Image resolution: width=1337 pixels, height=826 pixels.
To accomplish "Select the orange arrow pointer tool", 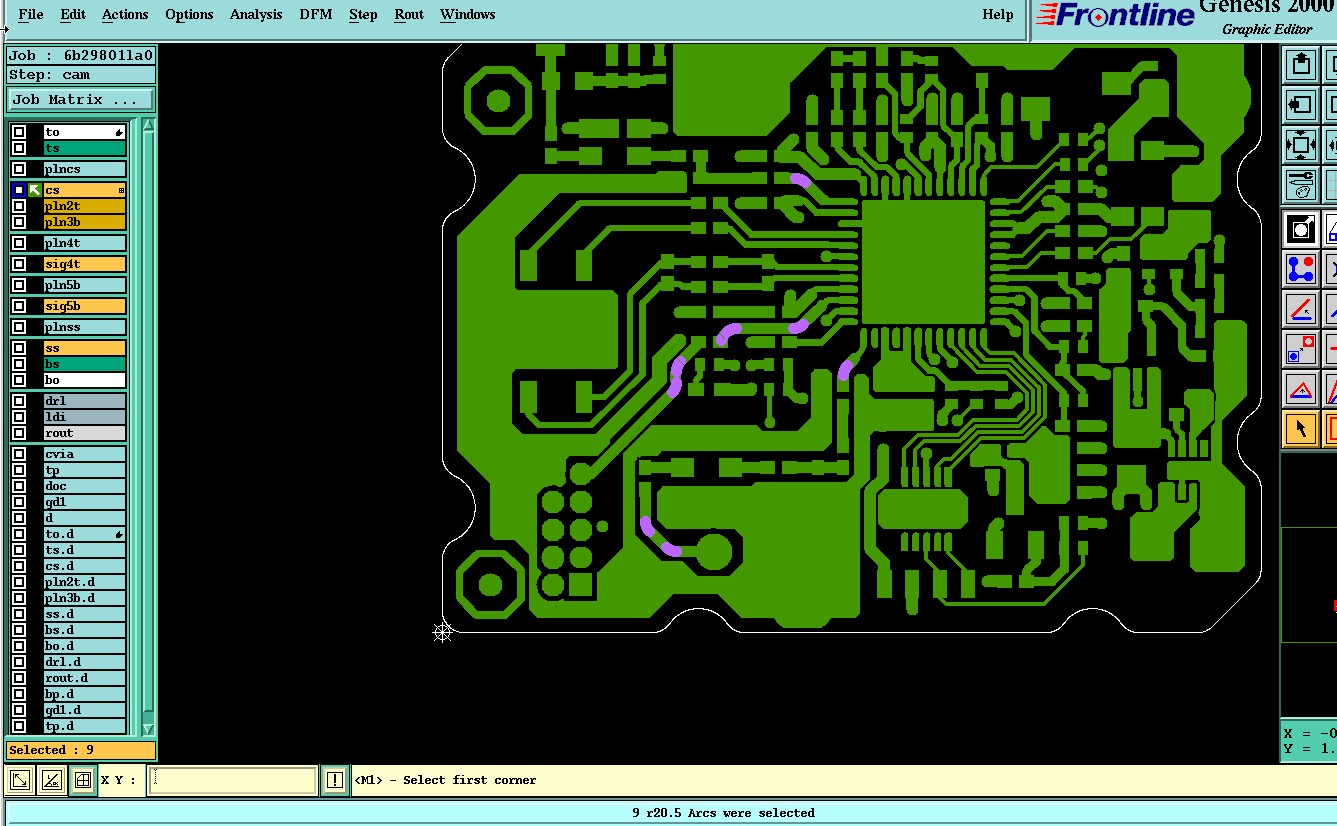I will 1300,429.
